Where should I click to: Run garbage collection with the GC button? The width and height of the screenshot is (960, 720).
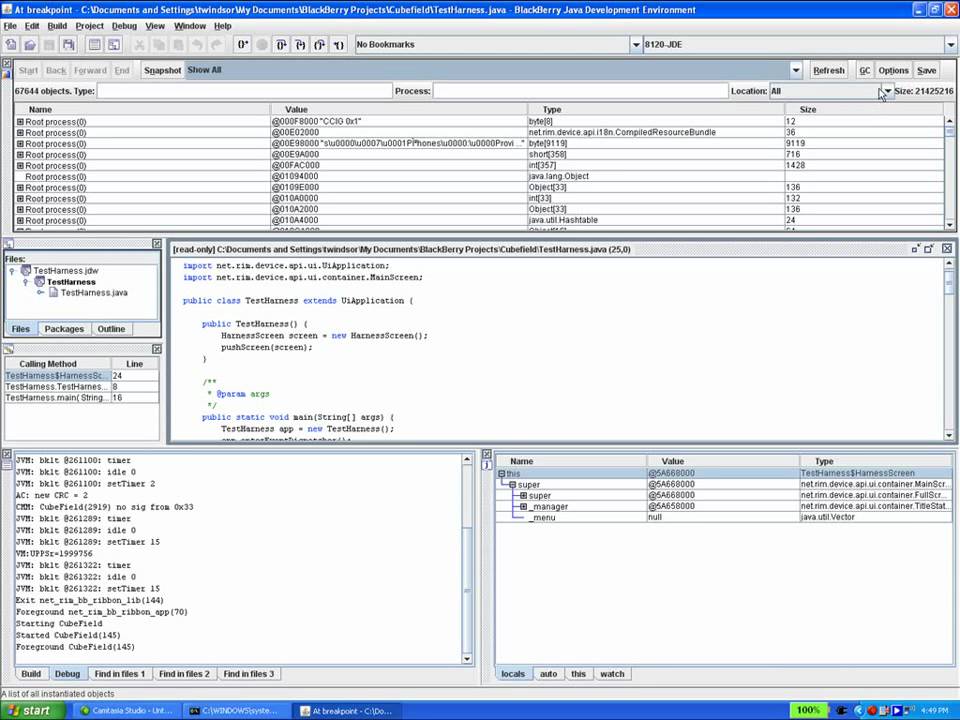pos(866,70)
